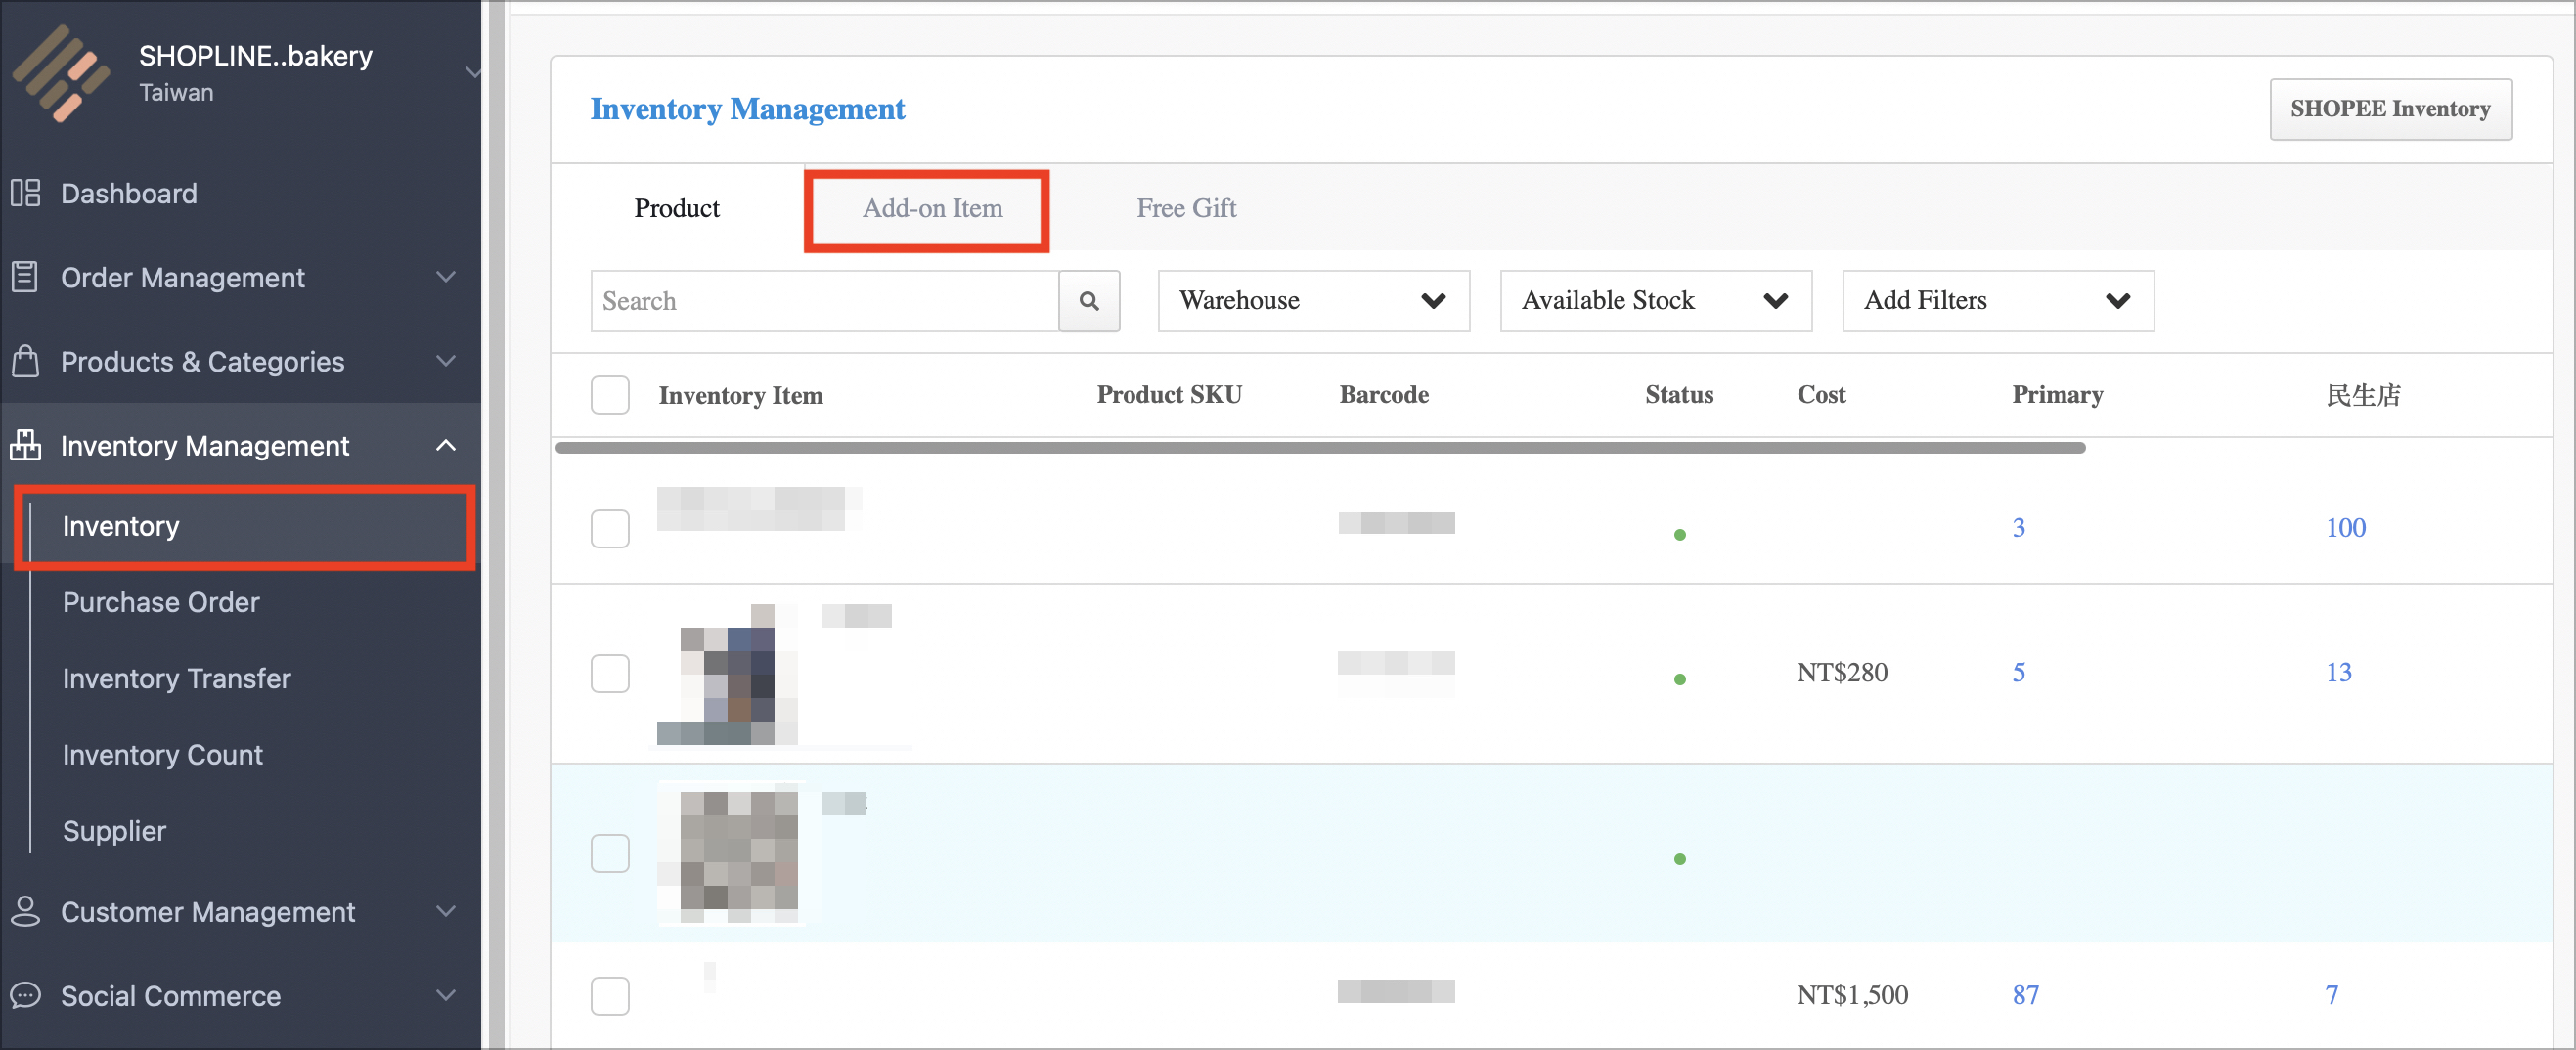The width and height of the screenshot is (2576, 1050).
Task: Switch to the Add-on Item tab
Action: pos(932,208)
